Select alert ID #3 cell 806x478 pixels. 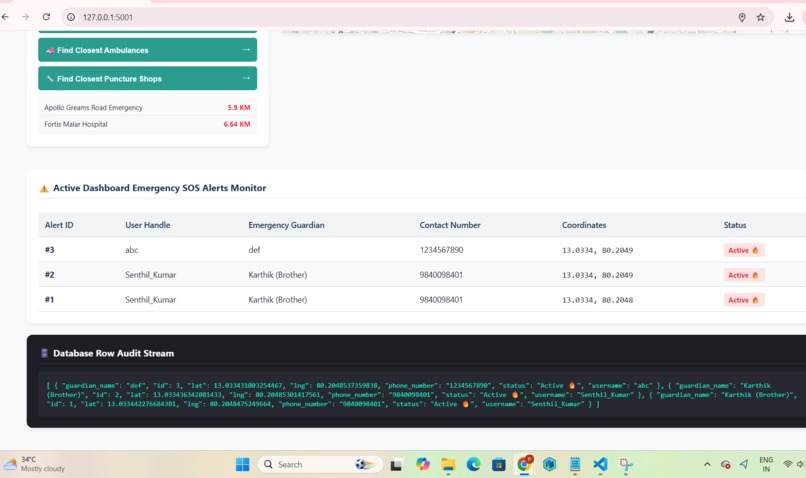(49, 250)
